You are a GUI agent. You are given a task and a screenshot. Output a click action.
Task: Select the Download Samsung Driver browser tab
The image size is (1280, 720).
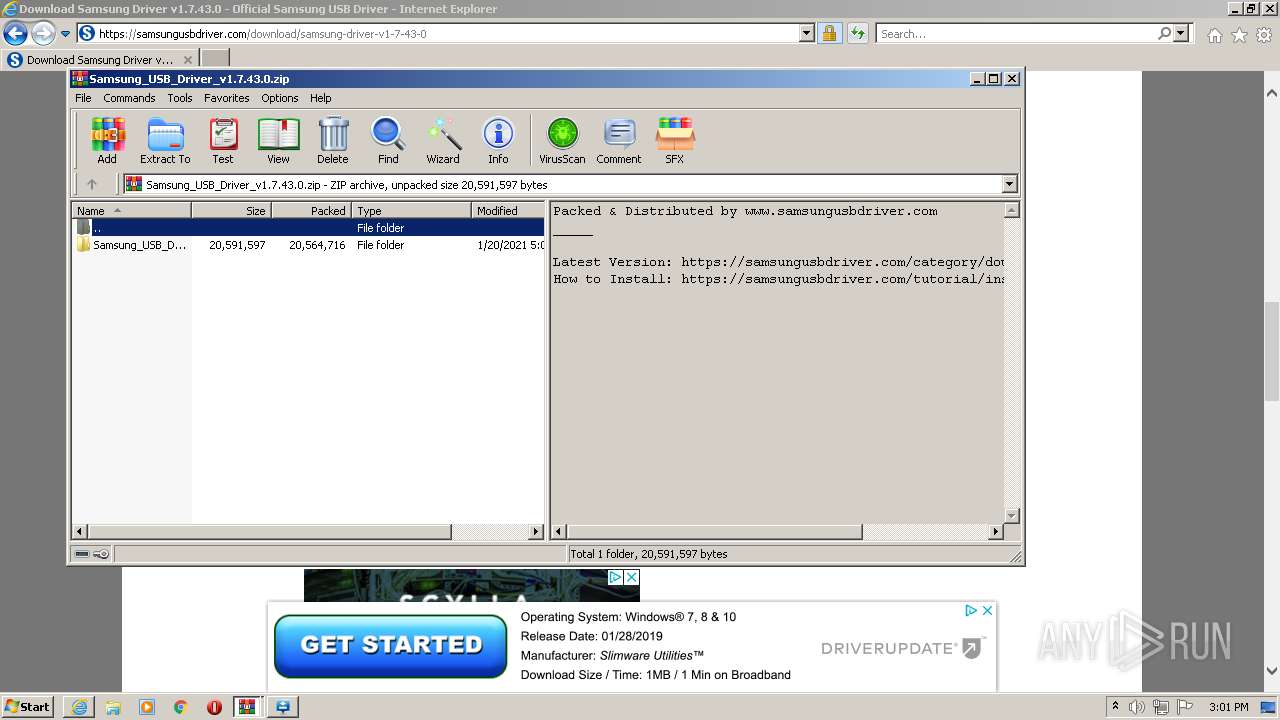point(100,60)
